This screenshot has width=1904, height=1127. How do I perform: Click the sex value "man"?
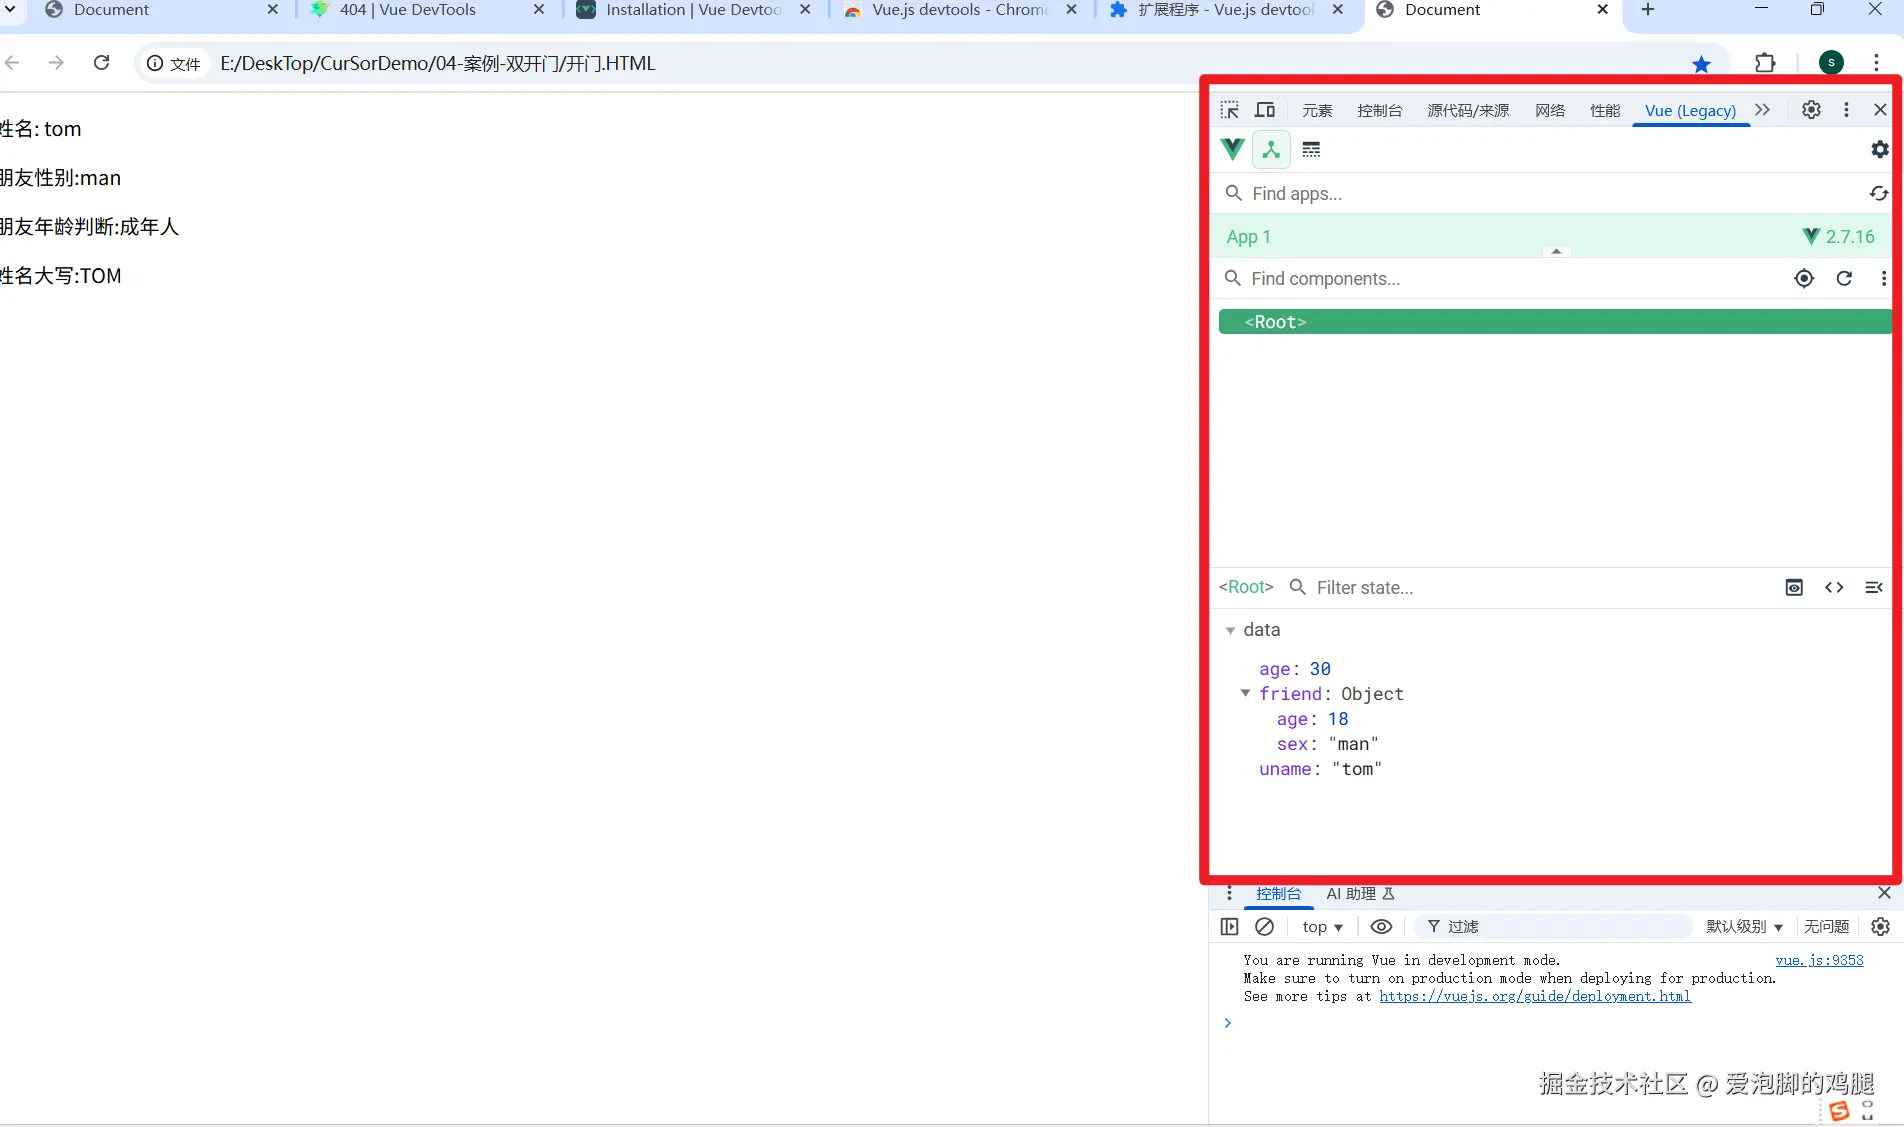[x=1353, y=744]
